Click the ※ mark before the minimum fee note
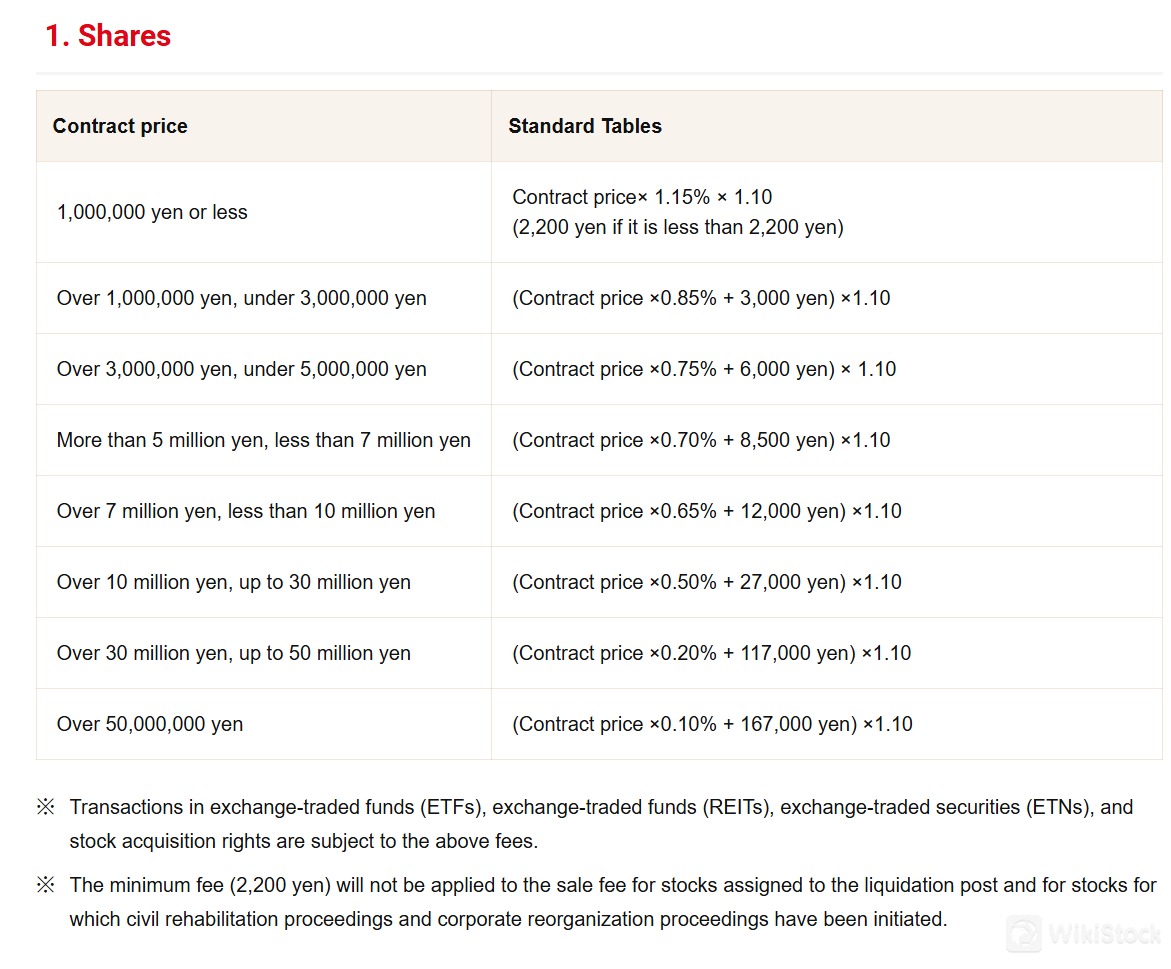Image resolution: width=1171 pixels, height=969 pixels. coord(45,885)
